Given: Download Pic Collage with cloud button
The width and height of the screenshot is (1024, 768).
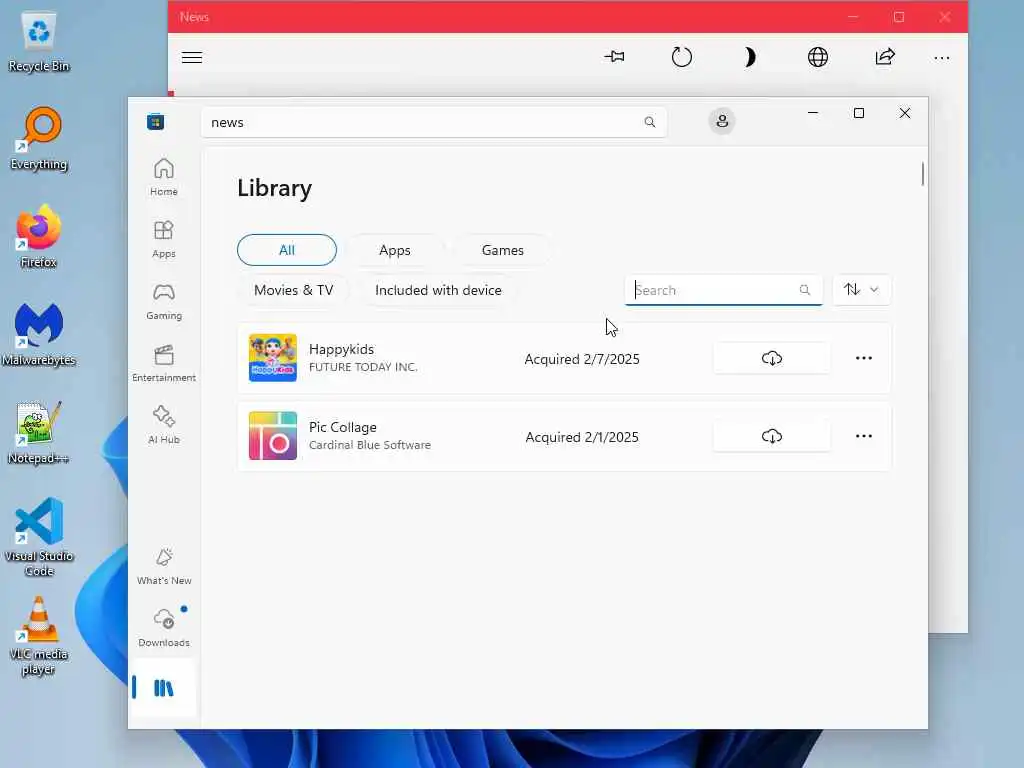Looking at the screenshot, I should click(771, 436).
